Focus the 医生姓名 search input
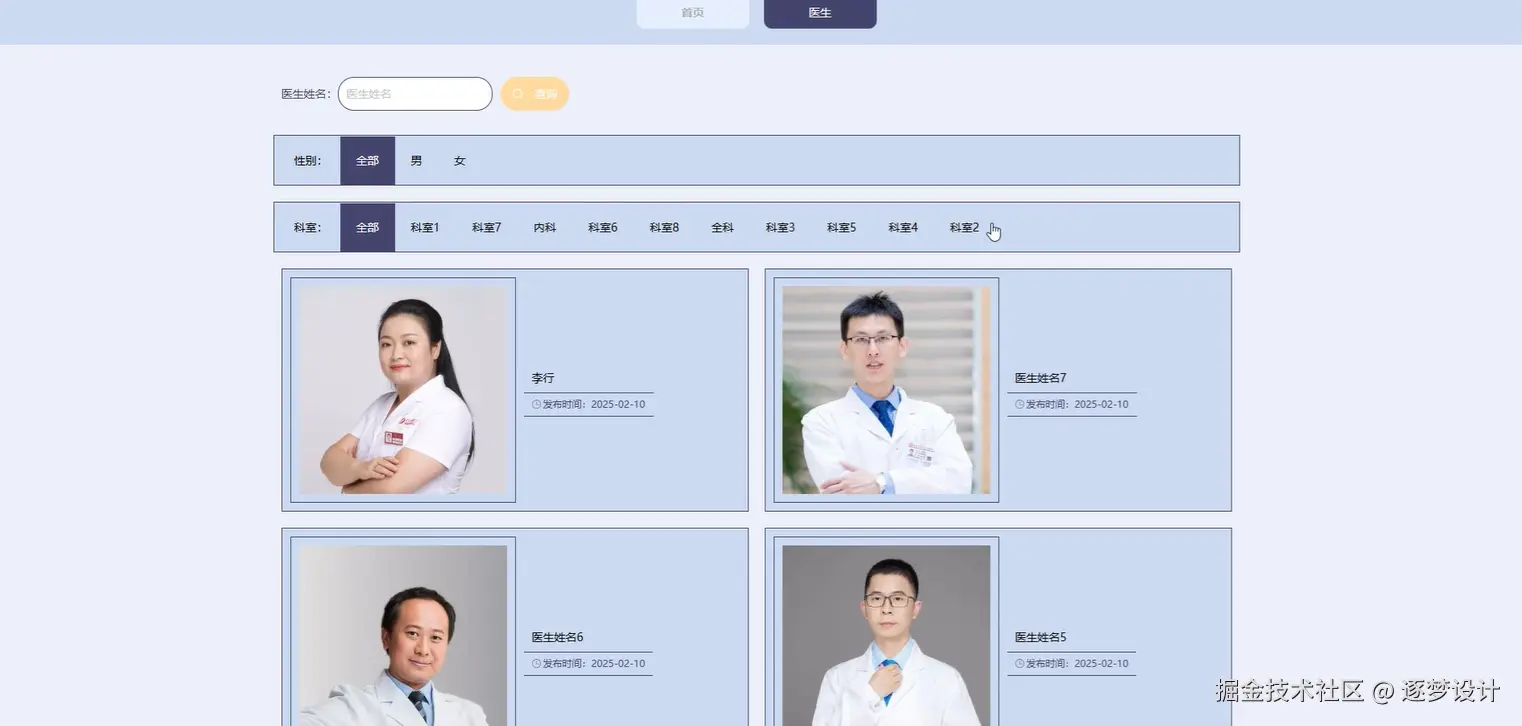 [415, 94]
